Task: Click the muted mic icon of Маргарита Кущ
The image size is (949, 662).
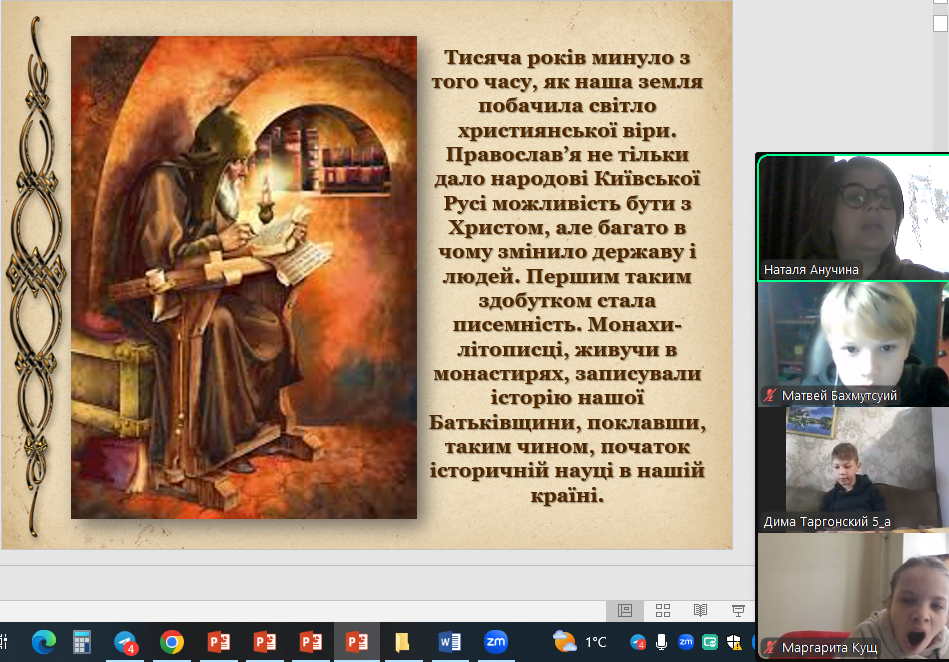Action: 770,647
